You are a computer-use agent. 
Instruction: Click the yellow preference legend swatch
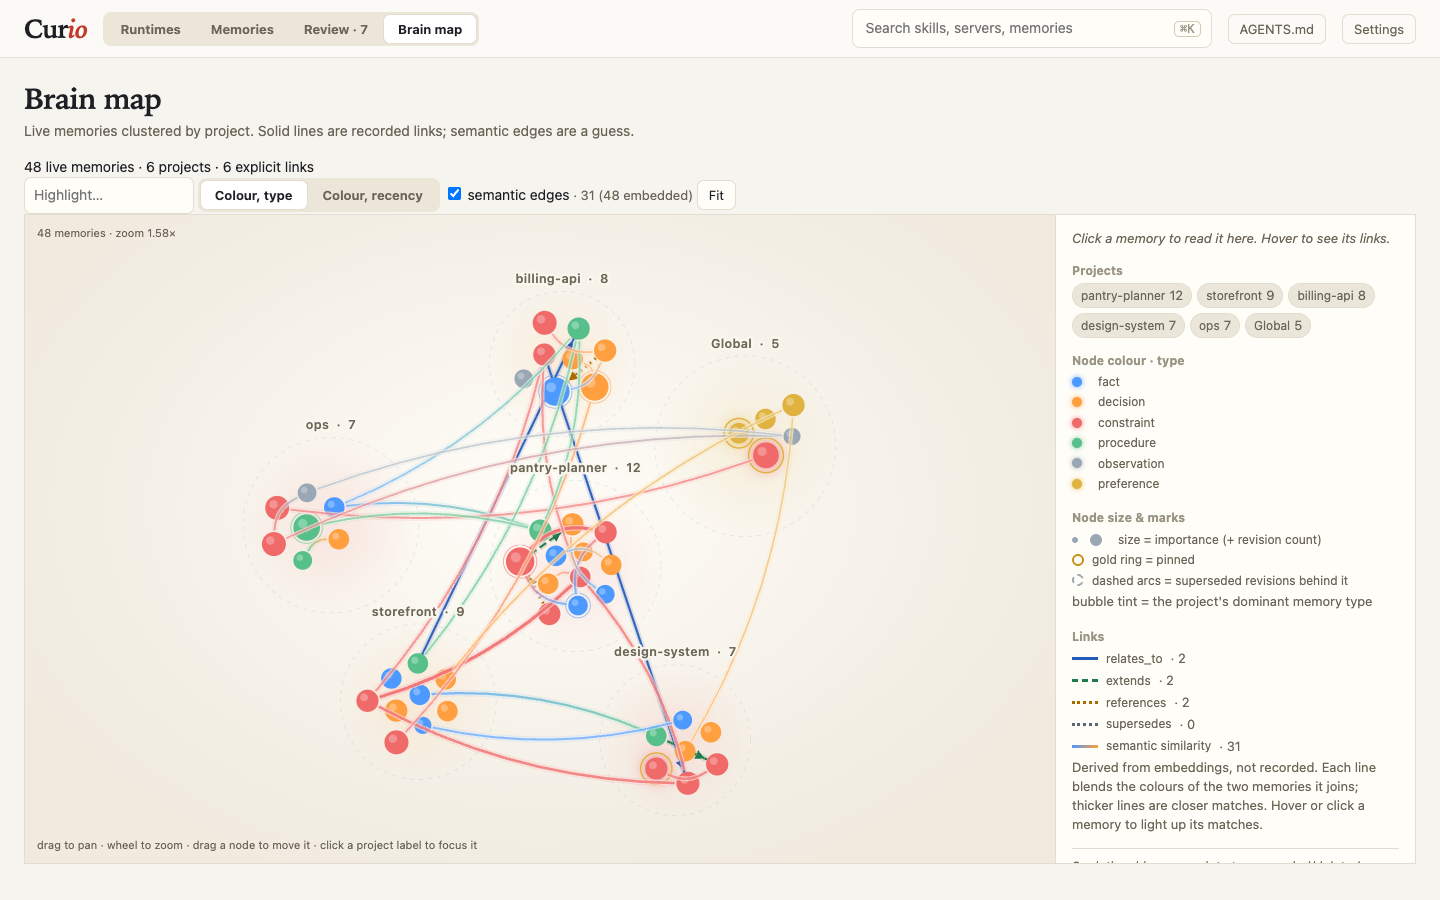point(1077,484)
